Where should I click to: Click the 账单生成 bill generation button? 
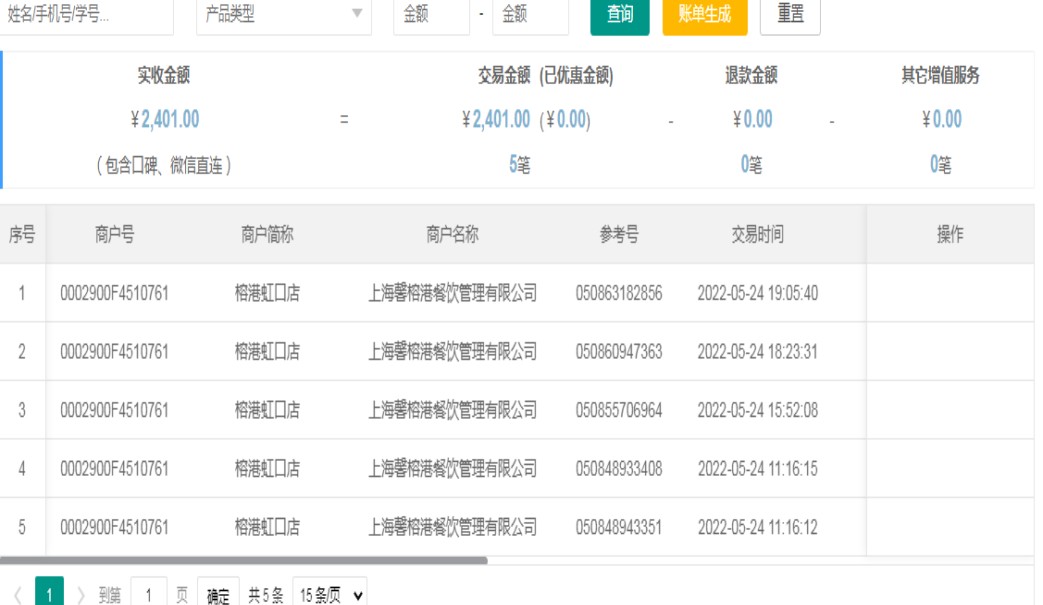(704, 15)
